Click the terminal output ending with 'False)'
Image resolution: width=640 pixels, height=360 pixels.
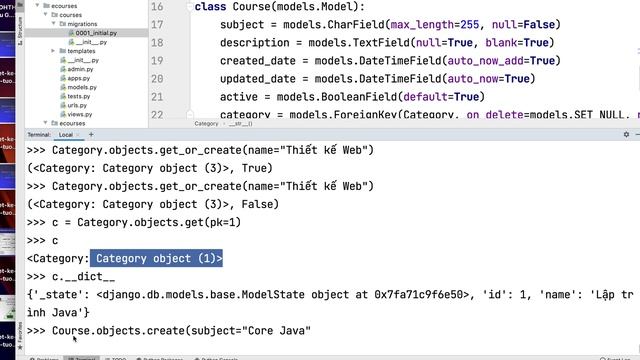(x=153, y=204)
